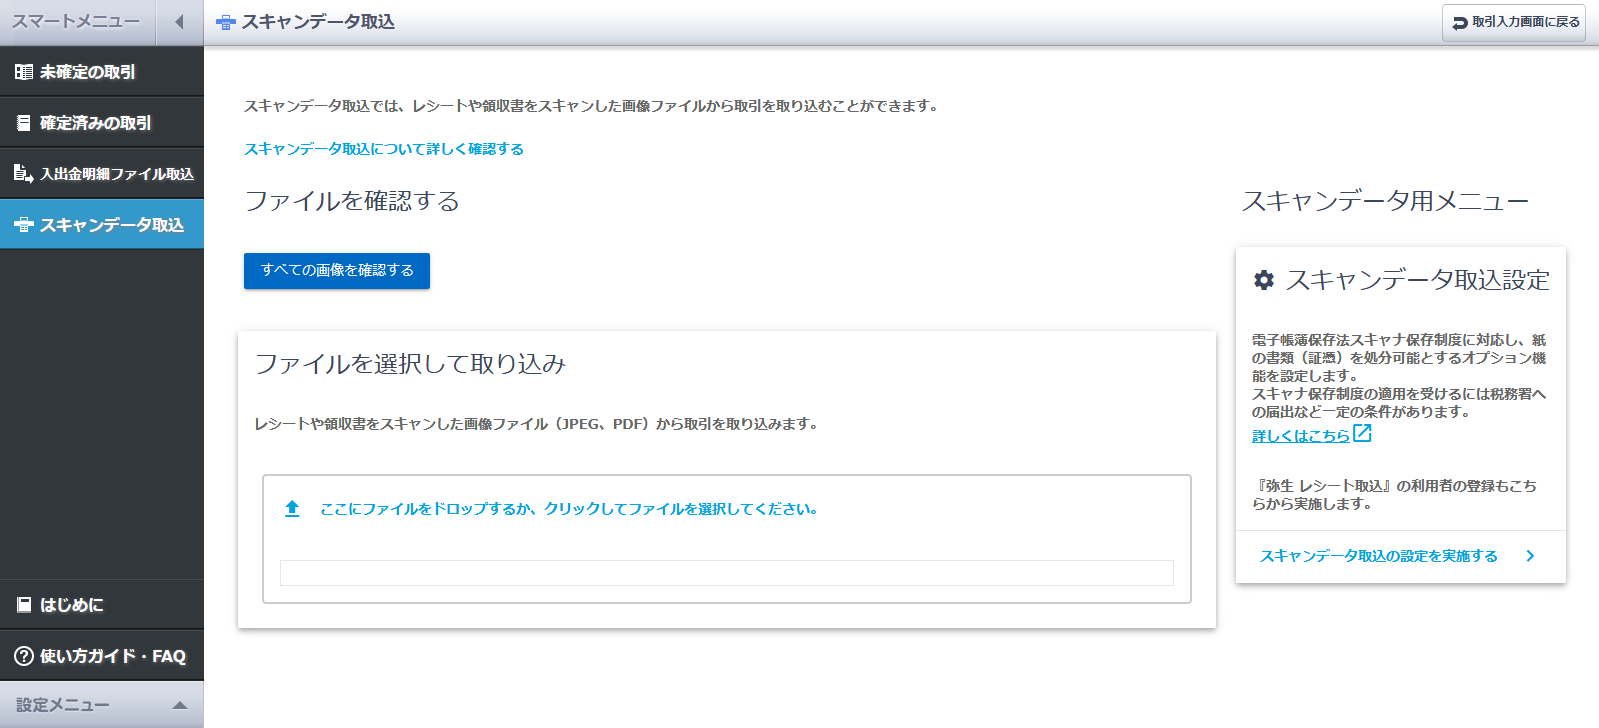1599x728 pixels.
Task: Click the chevron next to スキャンデータ取込の設定を実施する
Action: click(x=1530, y=556)
